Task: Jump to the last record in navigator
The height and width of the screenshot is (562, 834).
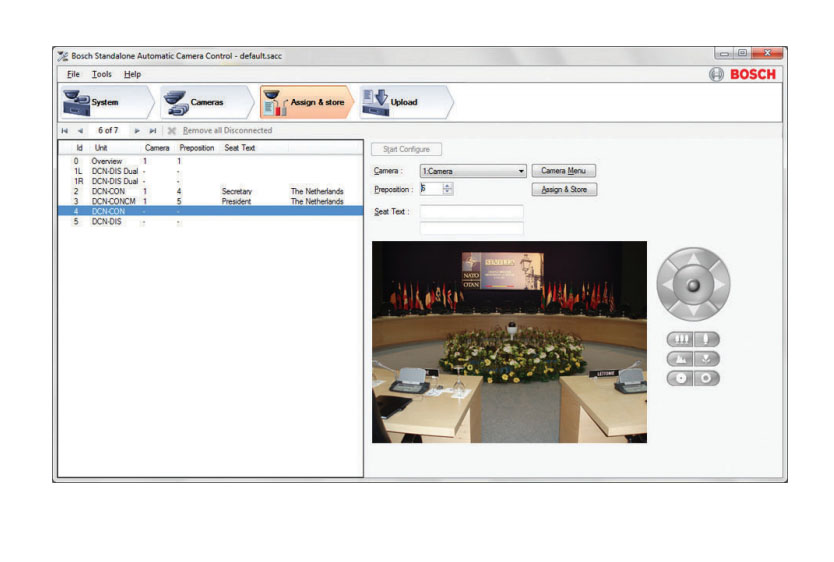Action: pyautogui.click(x=153, y=131)
